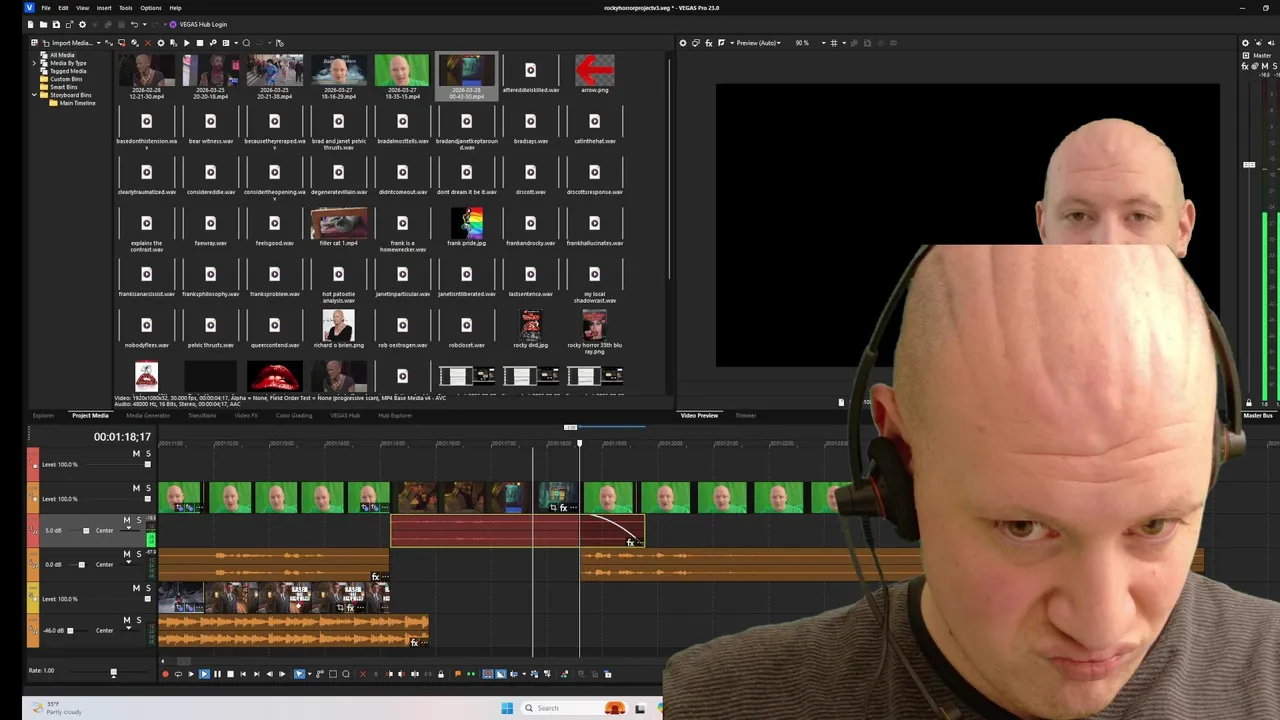Click the Normal Edit tool arrow
The image size is (1280, 720).
coord(299,674)
